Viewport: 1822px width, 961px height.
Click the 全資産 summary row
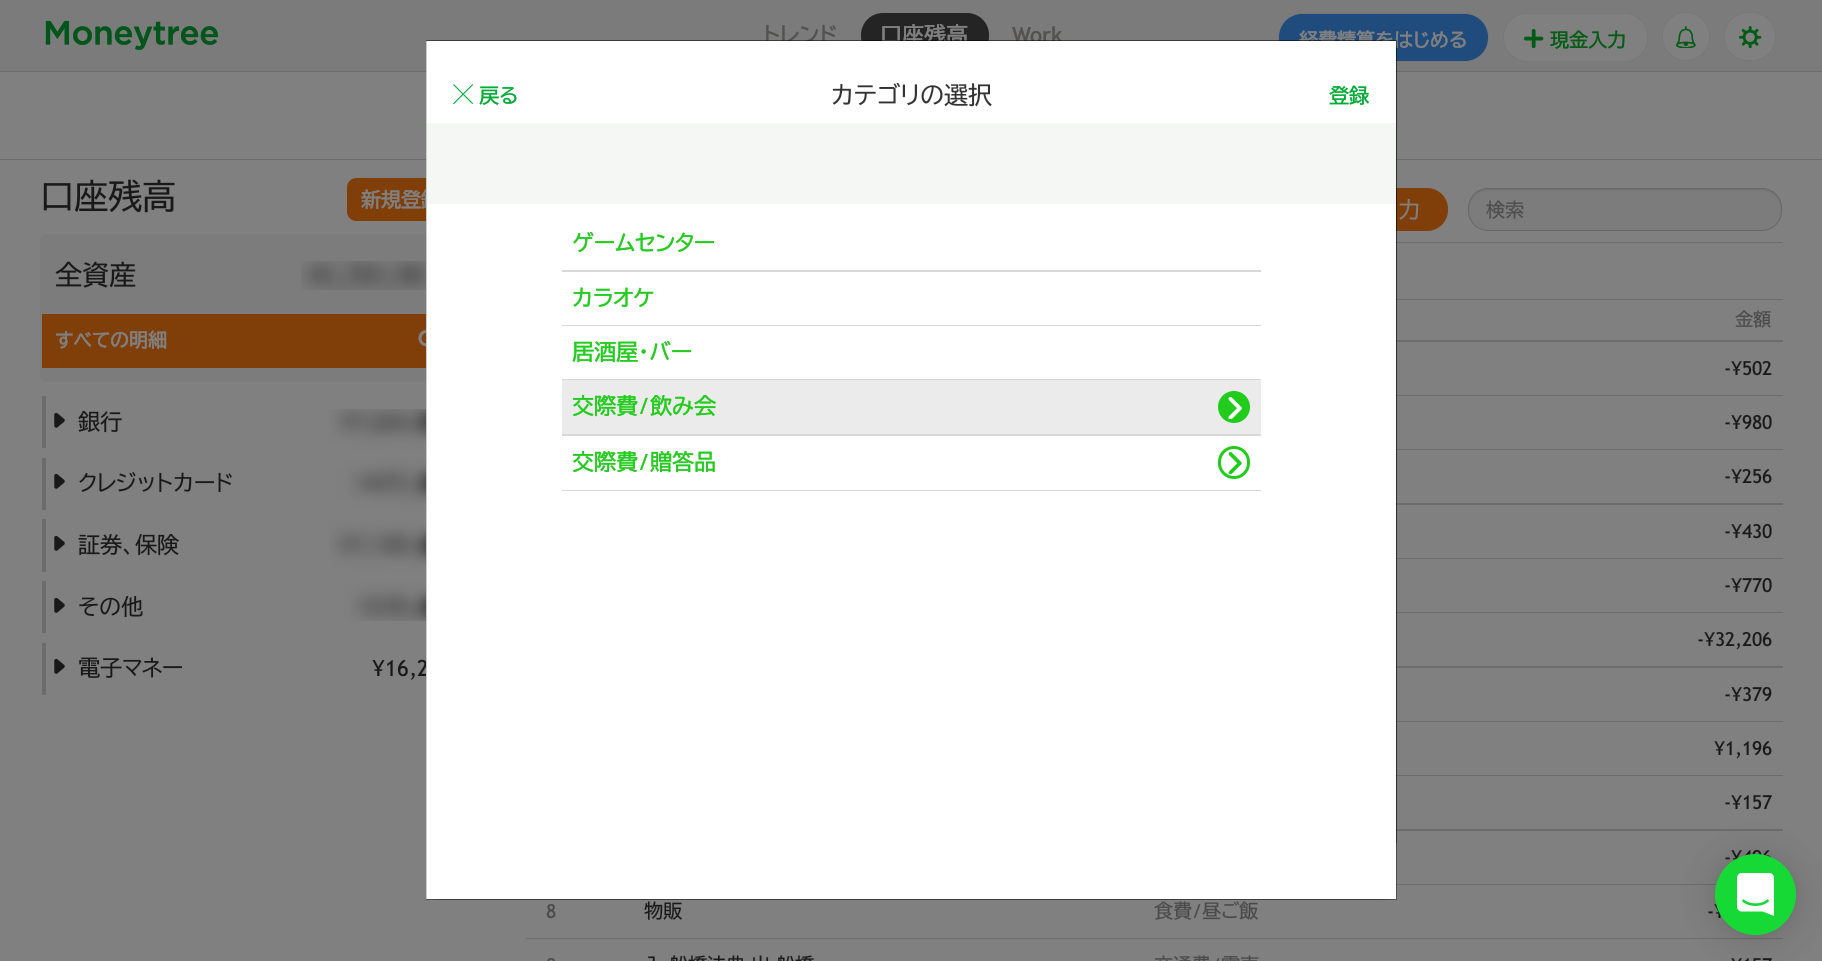point(235,275)
